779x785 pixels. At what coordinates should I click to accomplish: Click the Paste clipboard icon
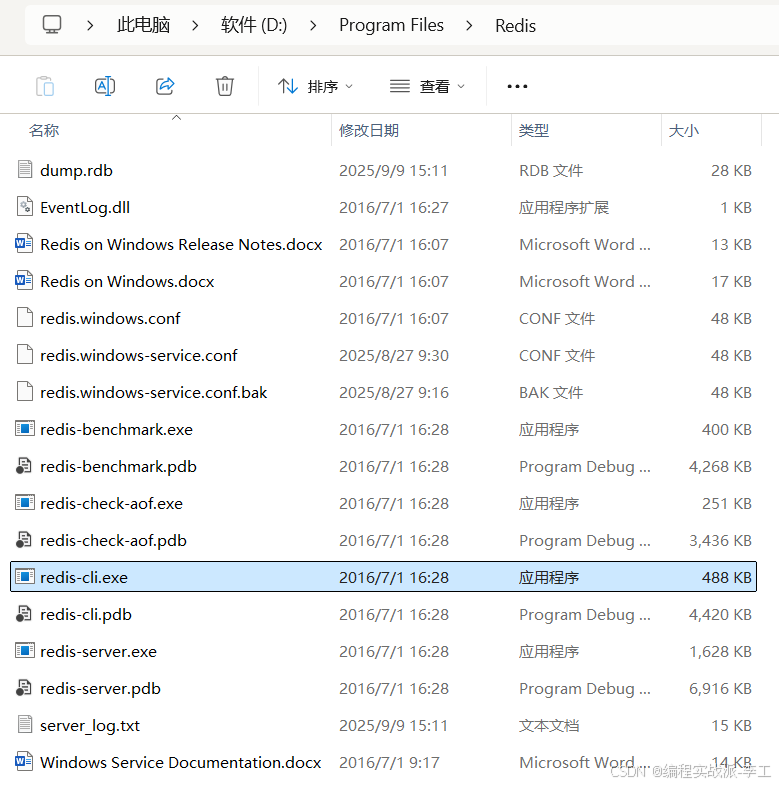tap(45, 86)
